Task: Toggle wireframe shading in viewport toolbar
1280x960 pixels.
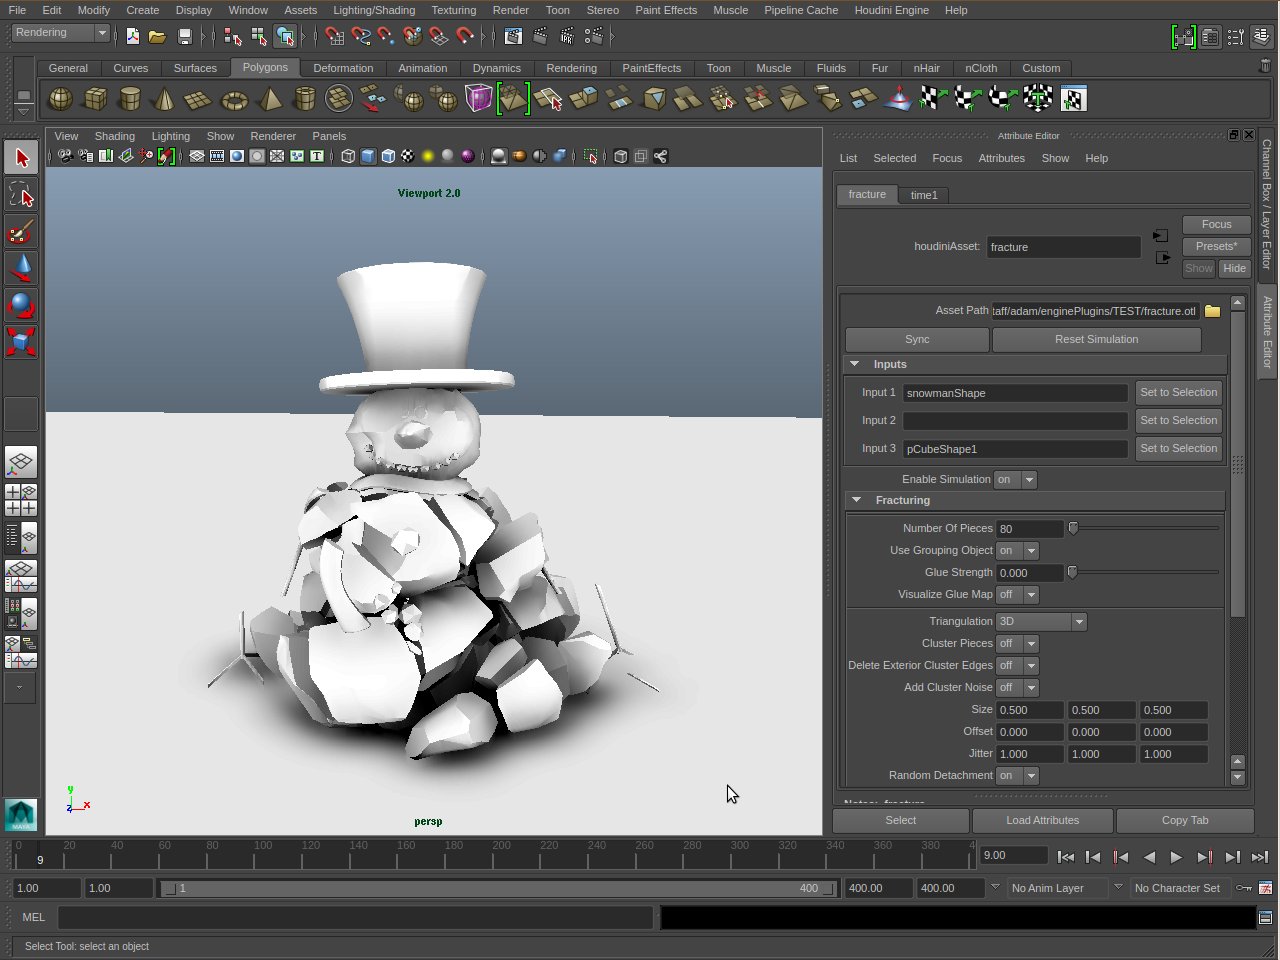Action: [x=348, y=156]
